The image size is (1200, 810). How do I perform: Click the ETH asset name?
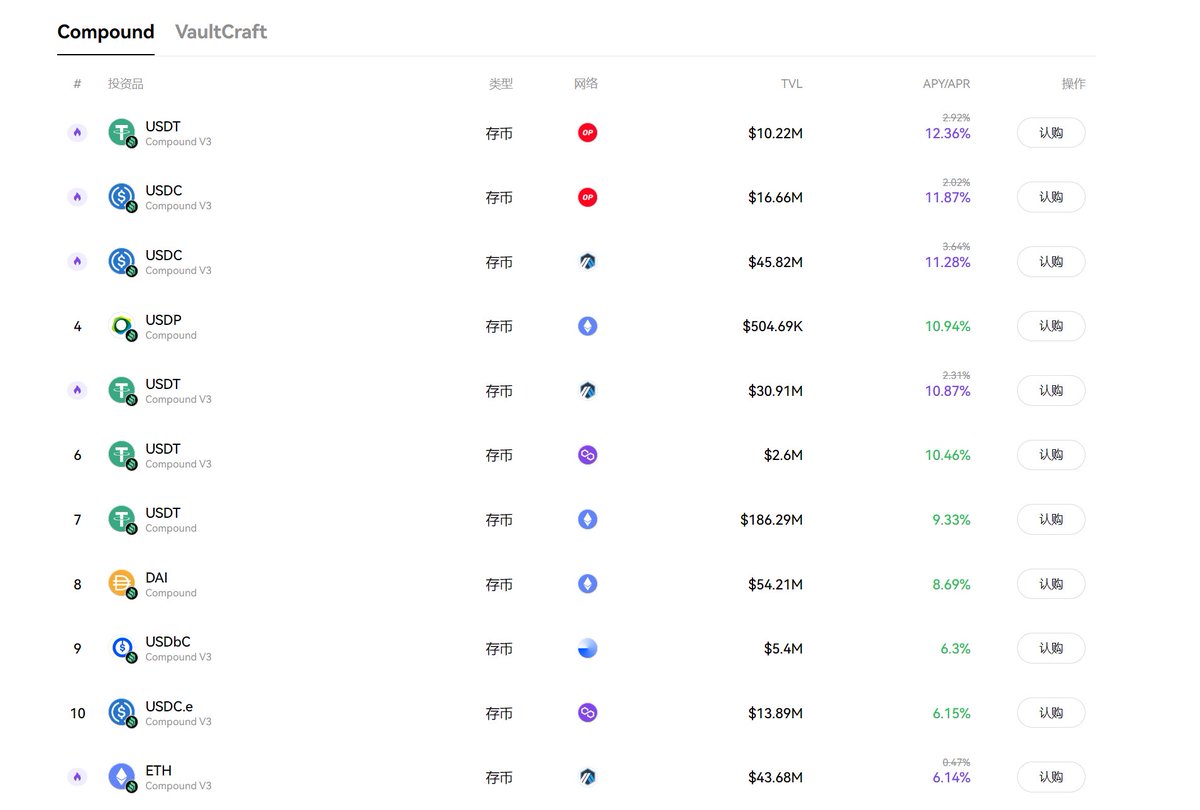(158, 771)
